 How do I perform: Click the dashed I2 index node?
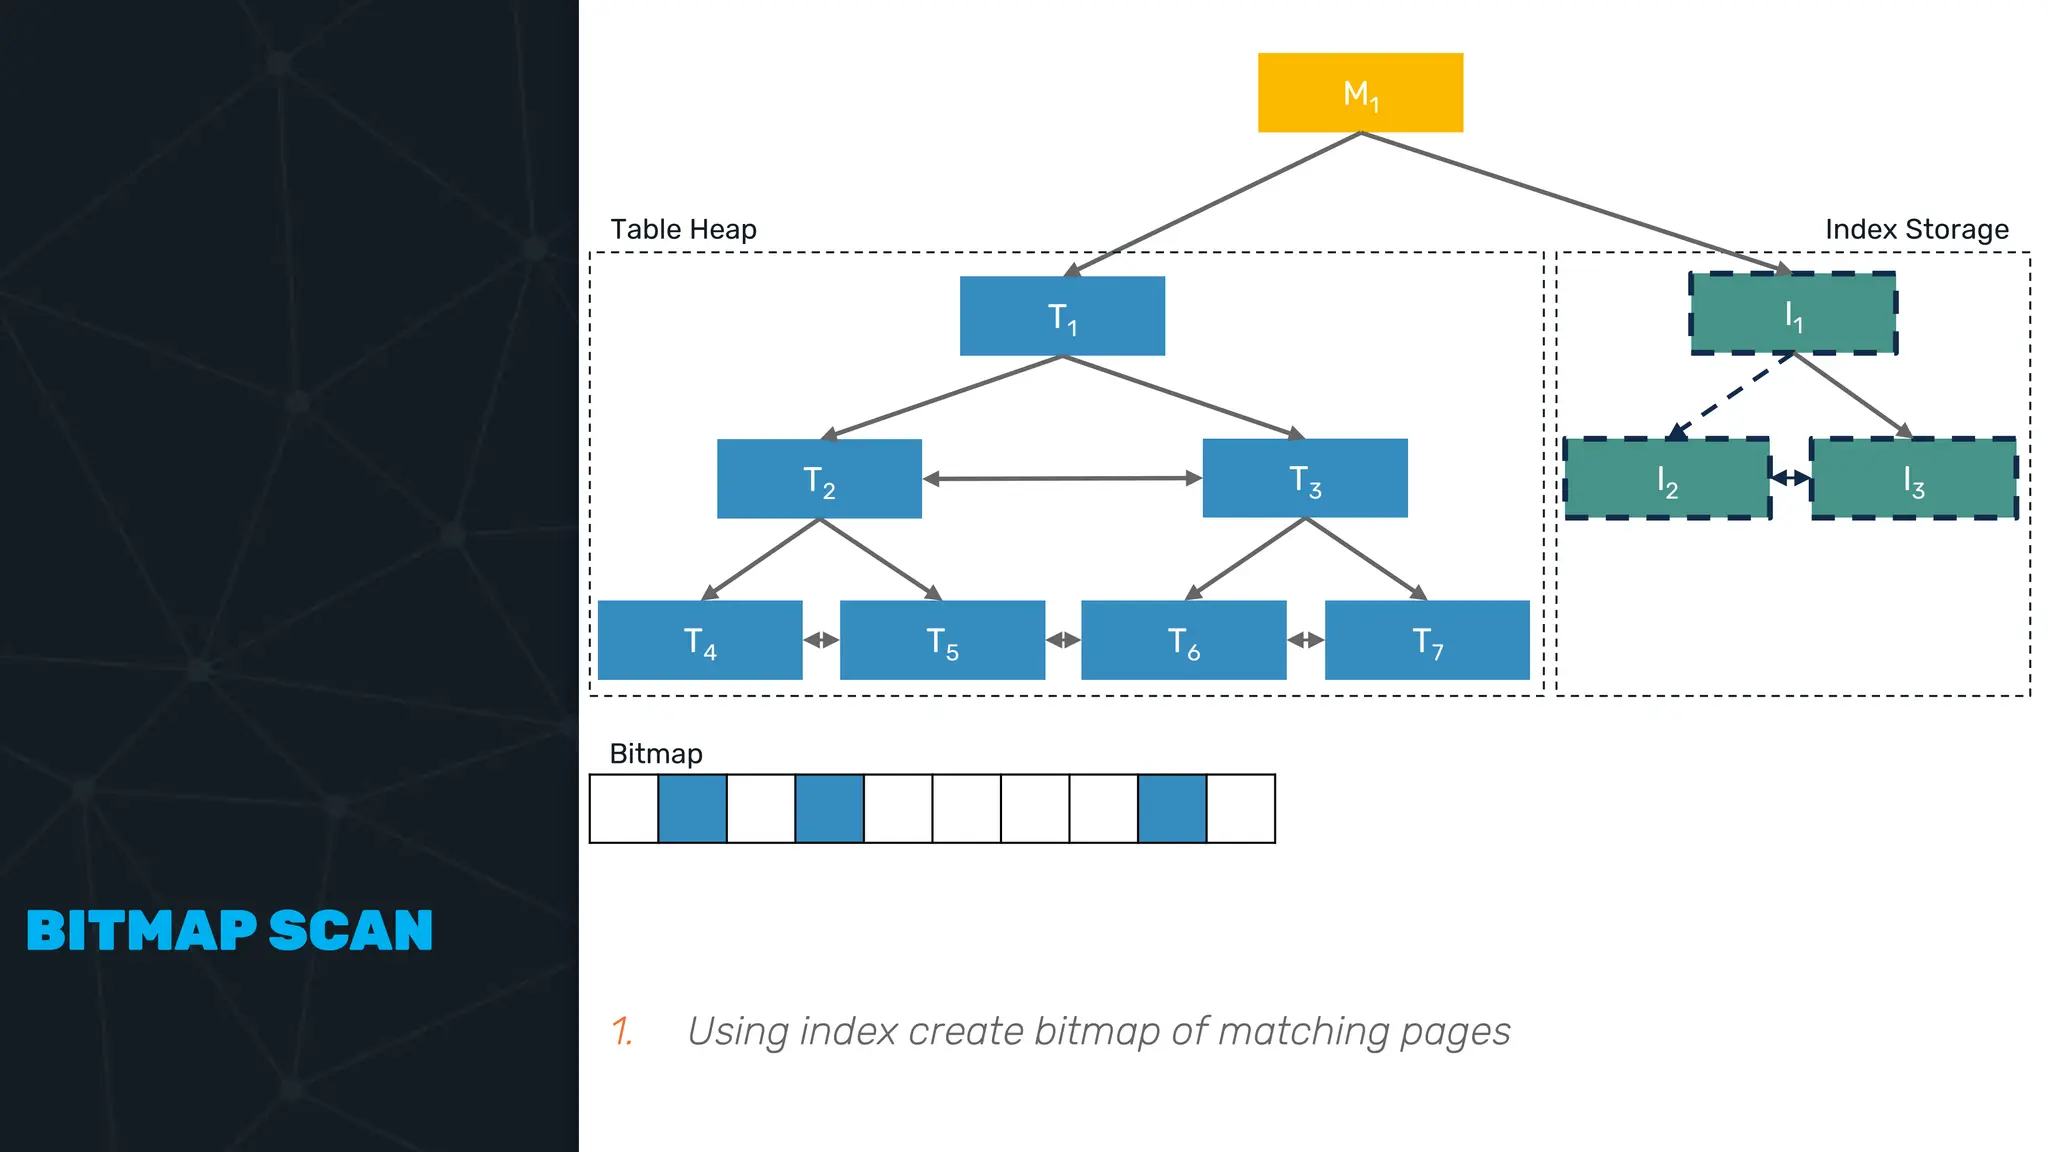pyautogui.click(x=1667, y=479)
